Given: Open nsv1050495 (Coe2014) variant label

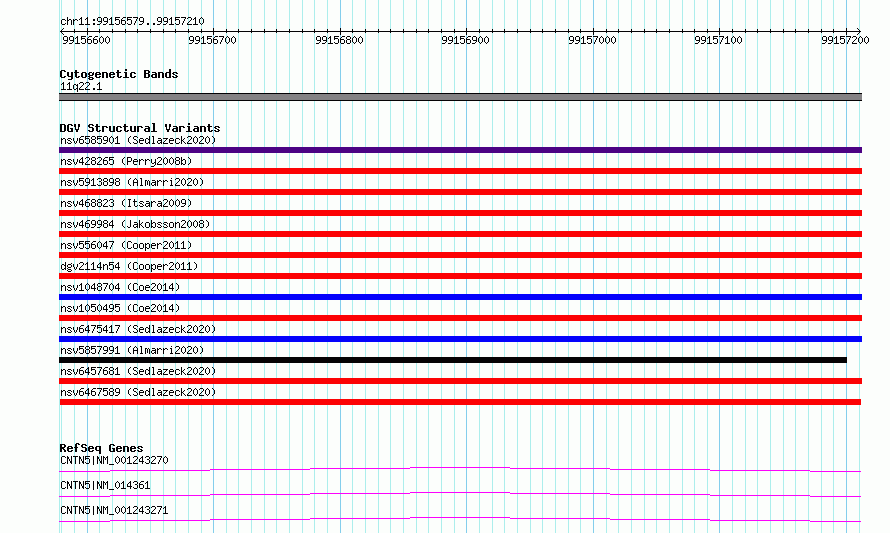Looking at the screenshot, I should point(120,308).
